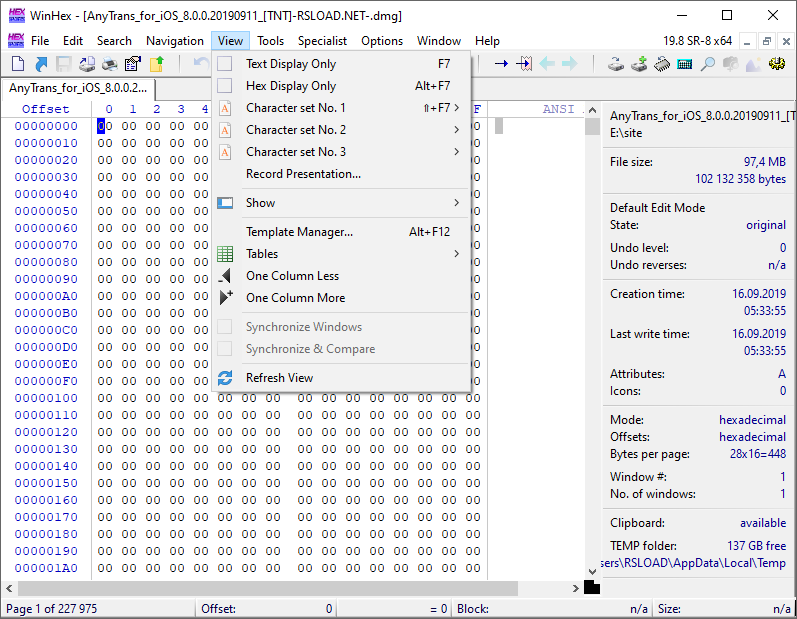This screenshot has width=797, height=619.
Task: Open the Options menu
Action: pyautogui.click(x=382, y=41)
